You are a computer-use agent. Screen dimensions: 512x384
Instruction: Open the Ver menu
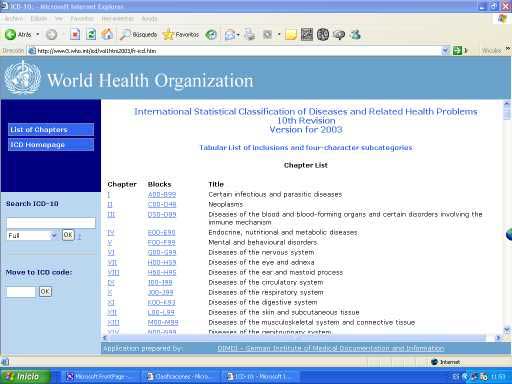(59, 19)
